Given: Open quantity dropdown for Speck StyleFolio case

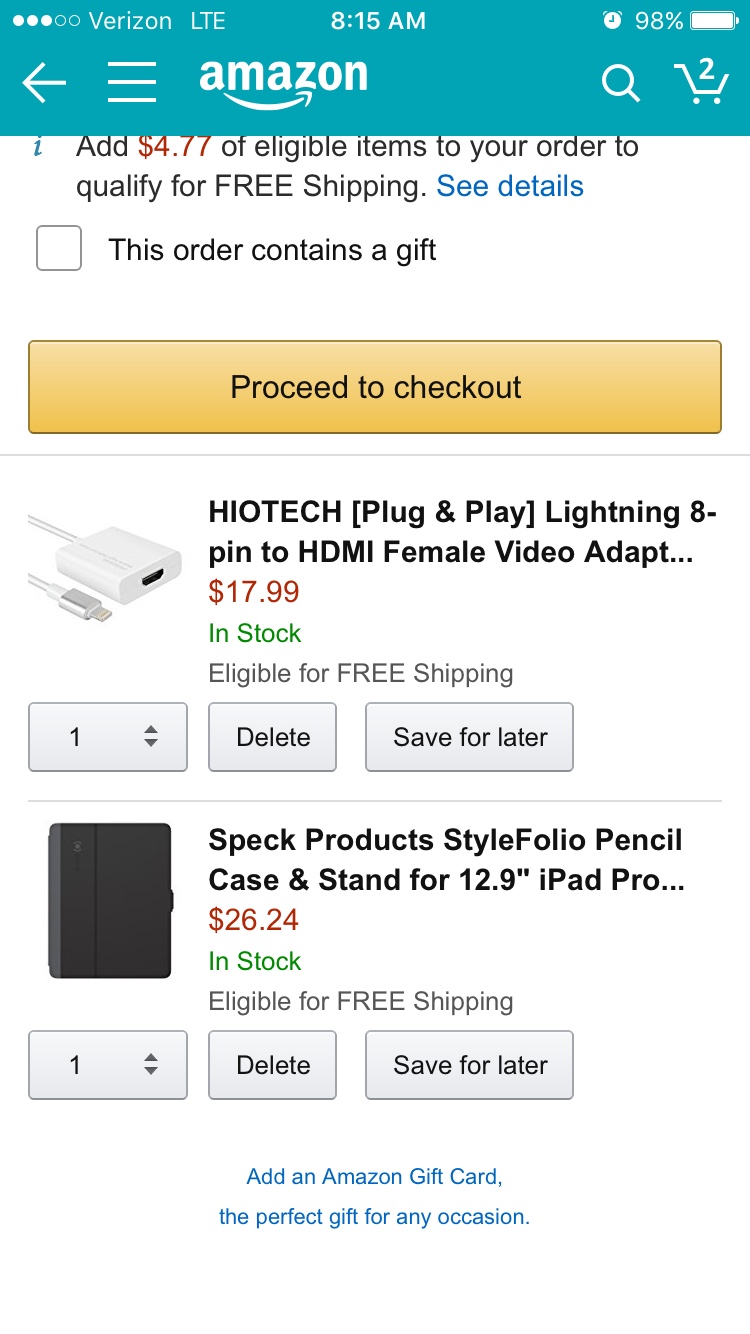Looking at the screenshot, I should [x=108, y=1065].
